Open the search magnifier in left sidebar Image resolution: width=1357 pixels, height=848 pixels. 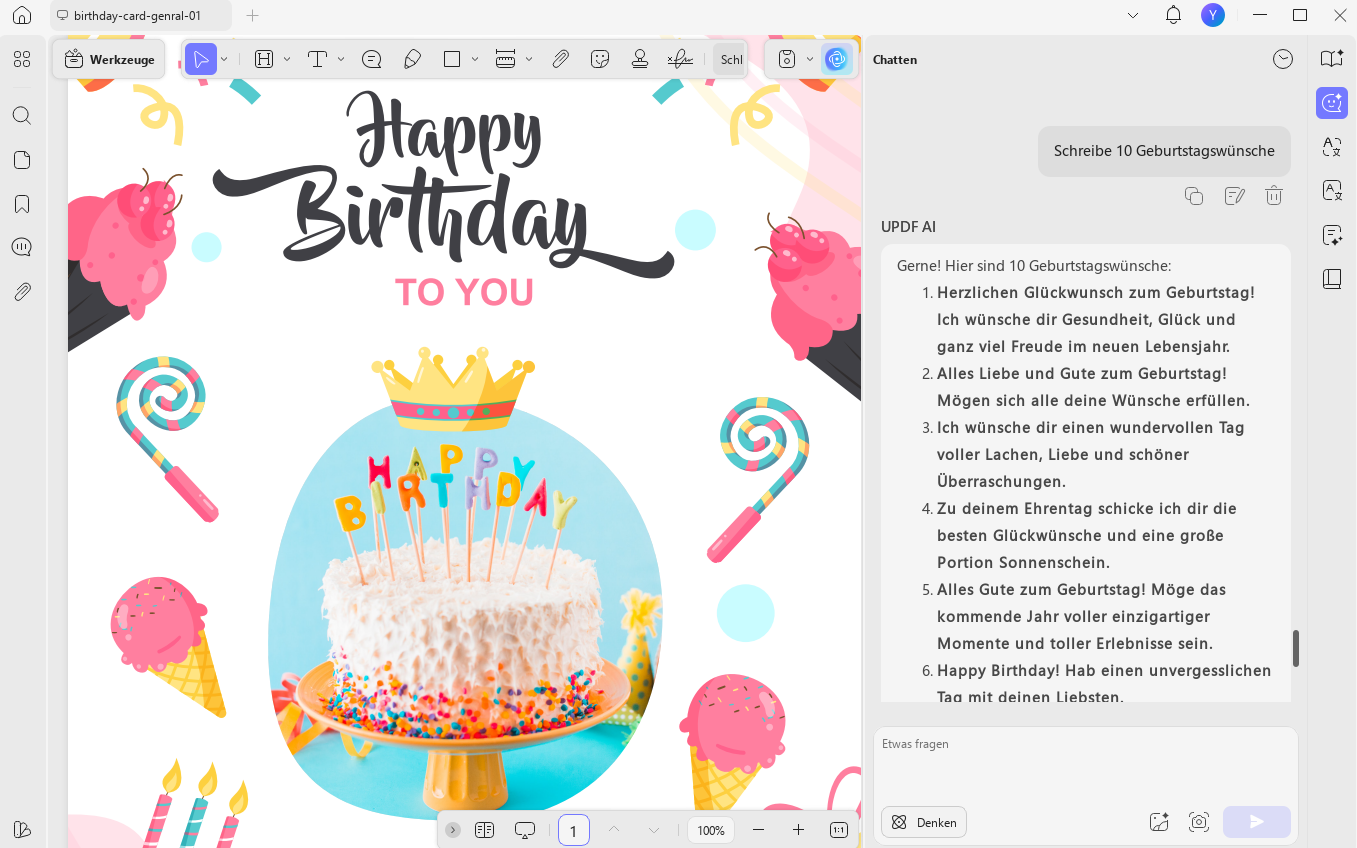click(x=22, y=115)
